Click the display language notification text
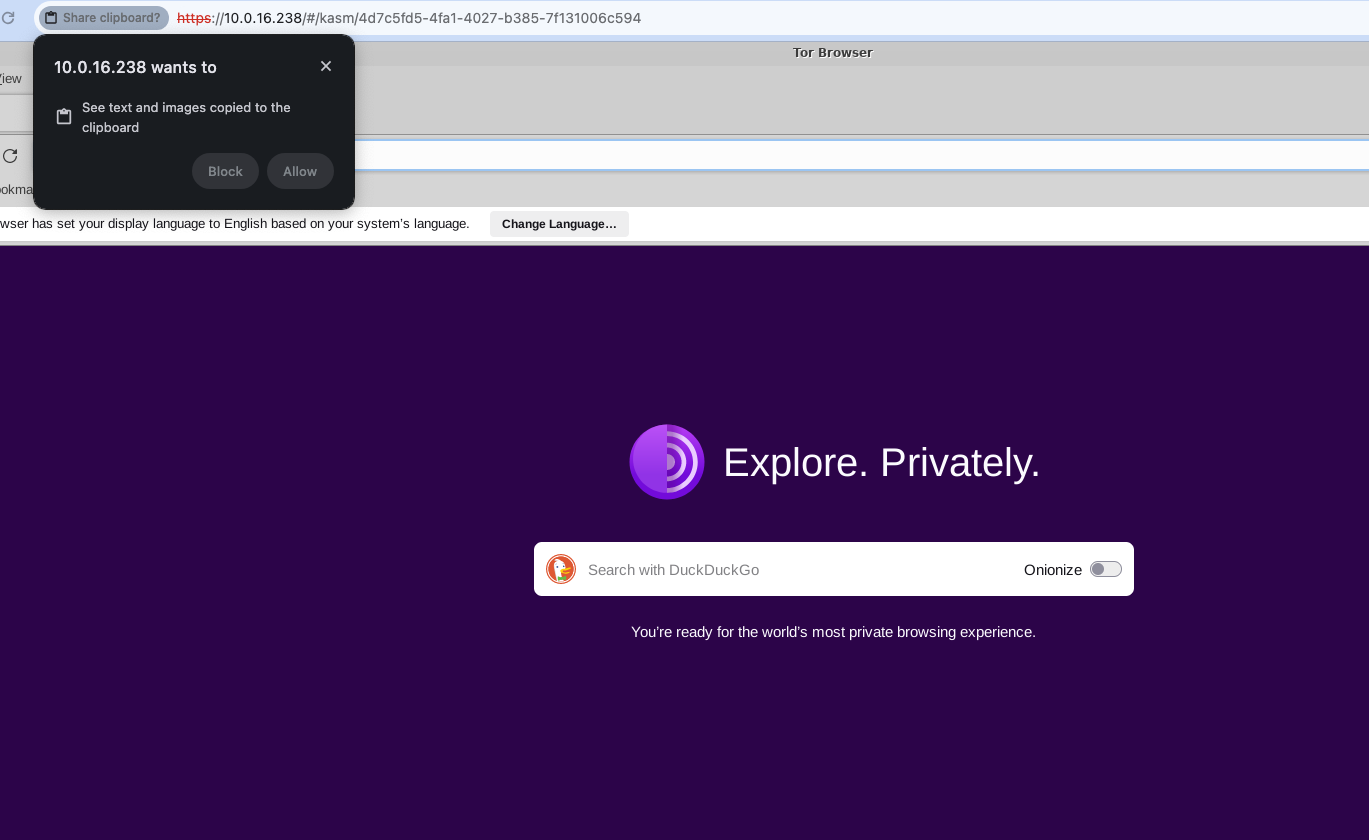Image resolution: width=1369 pixels, height=840 pixels. [x=235, y=224]
